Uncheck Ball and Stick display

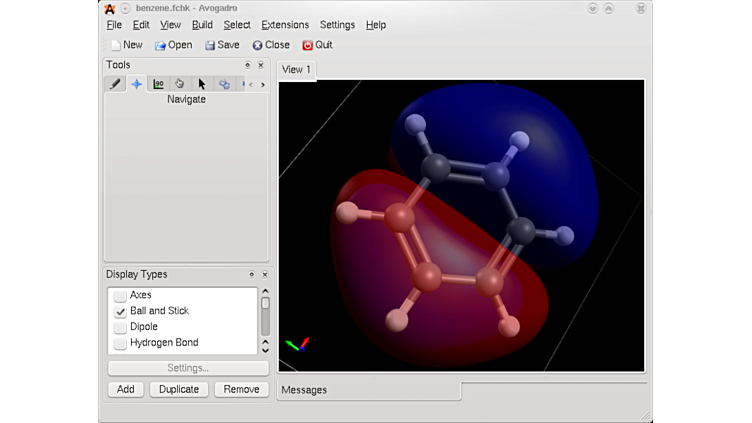click(120, 311)
